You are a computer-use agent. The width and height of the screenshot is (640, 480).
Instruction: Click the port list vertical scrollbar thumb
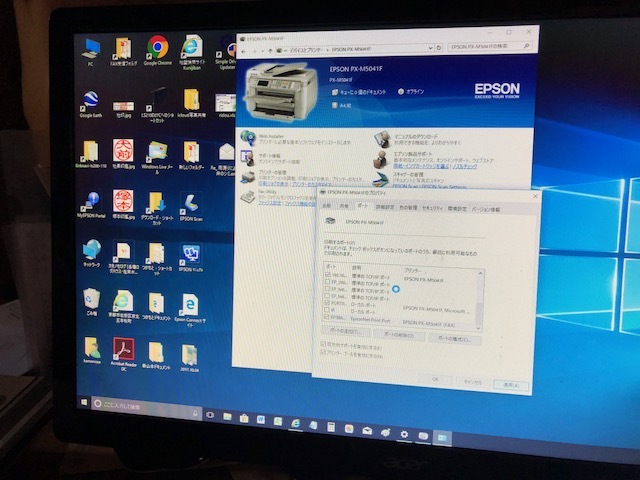point(479,312)
